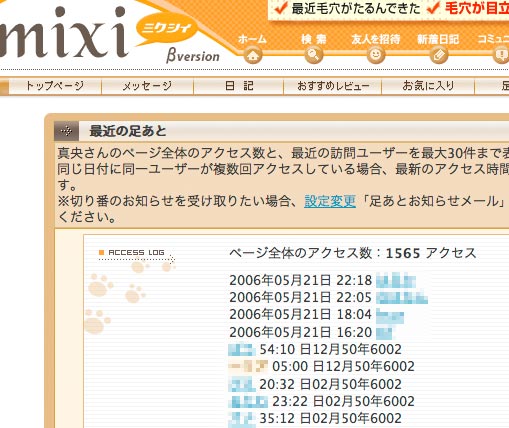Viewport: 509px width, 428px height.
Task: Click the ACCESS LOG label
Action: pos(136,252)
